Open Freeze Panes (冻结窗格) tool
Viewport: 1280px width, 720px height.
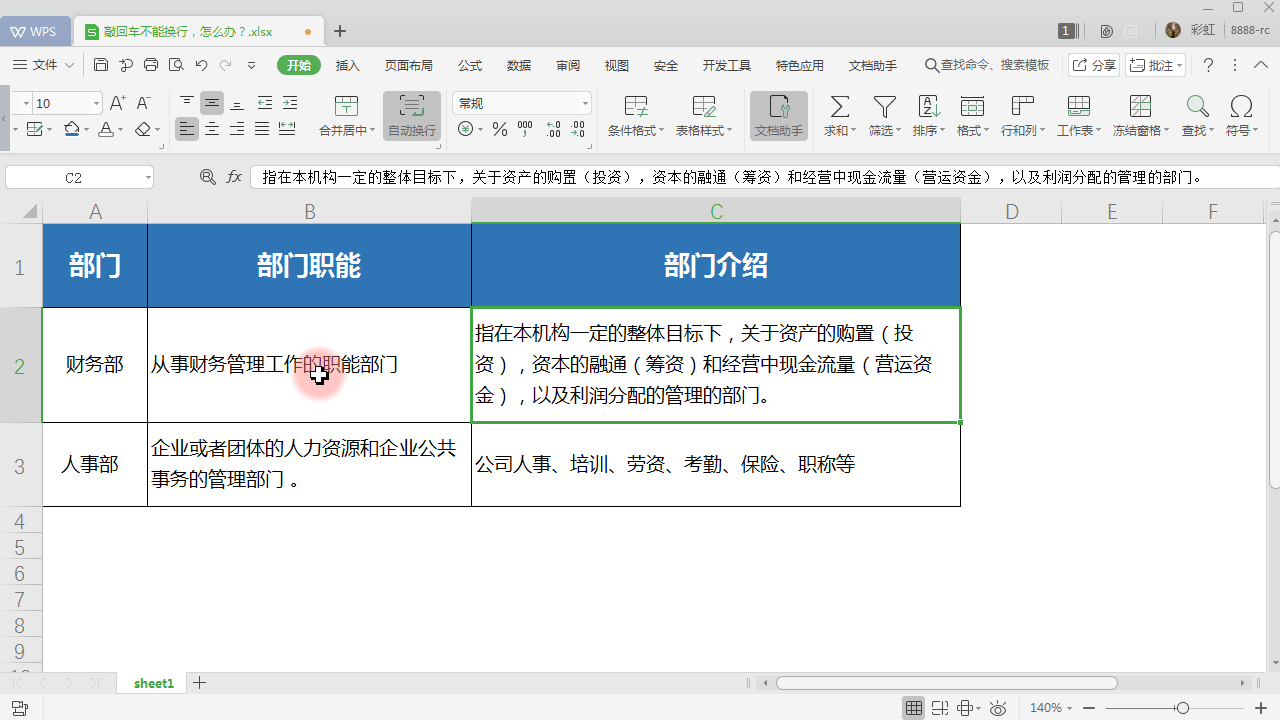[x=1140, y=115]
